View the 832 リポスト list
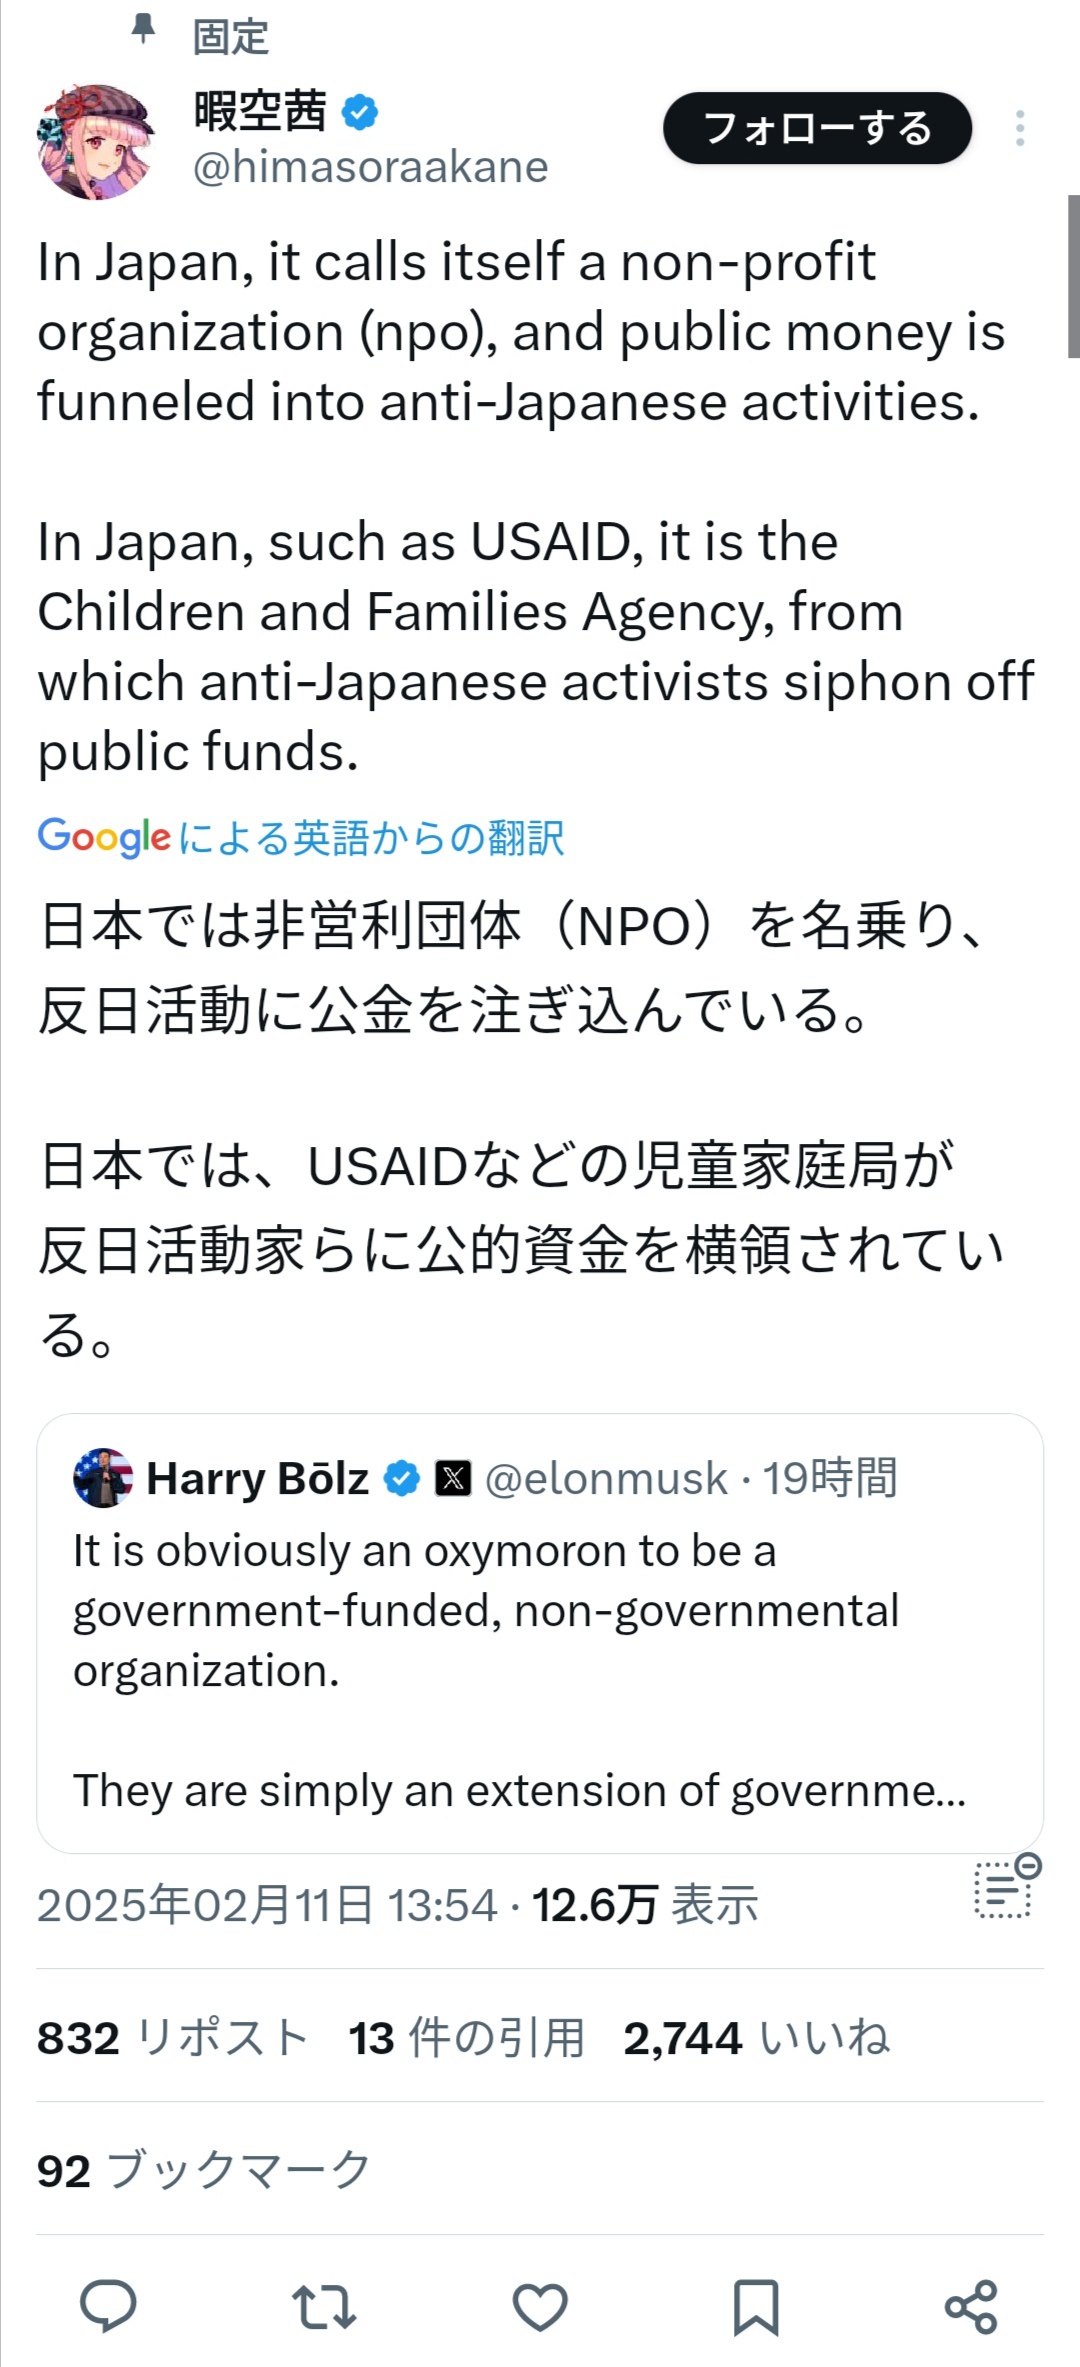 [172, 2038]
